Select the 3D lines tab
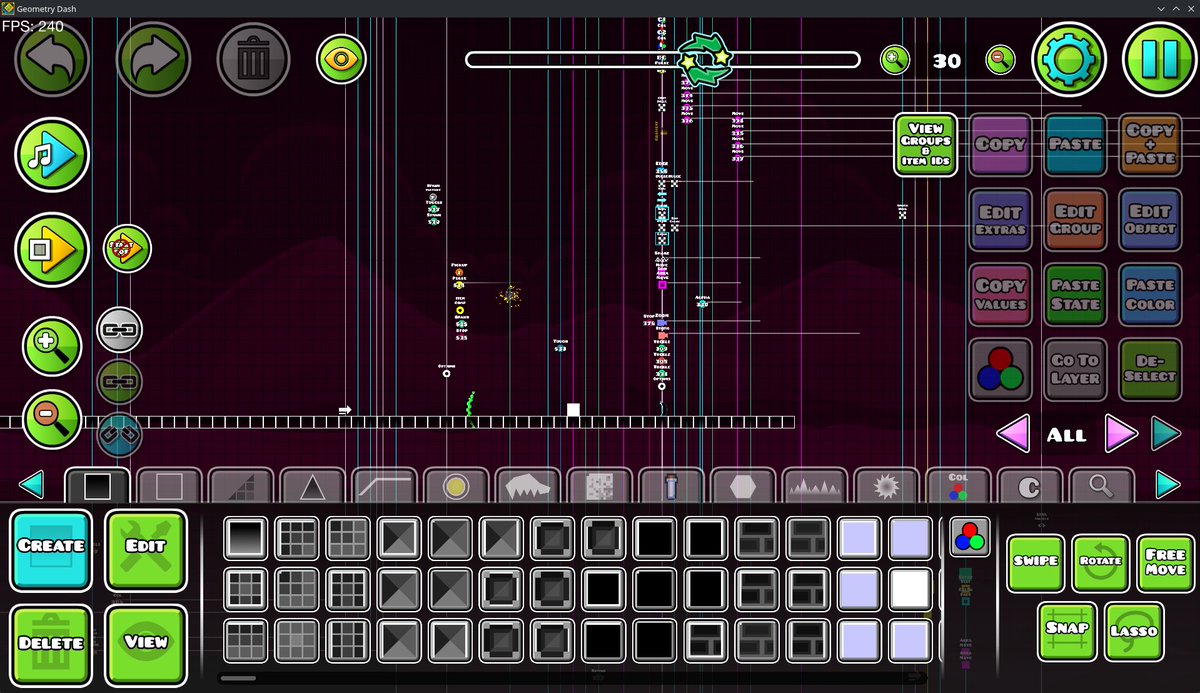The image size is (1200, 693). (385, 486)
